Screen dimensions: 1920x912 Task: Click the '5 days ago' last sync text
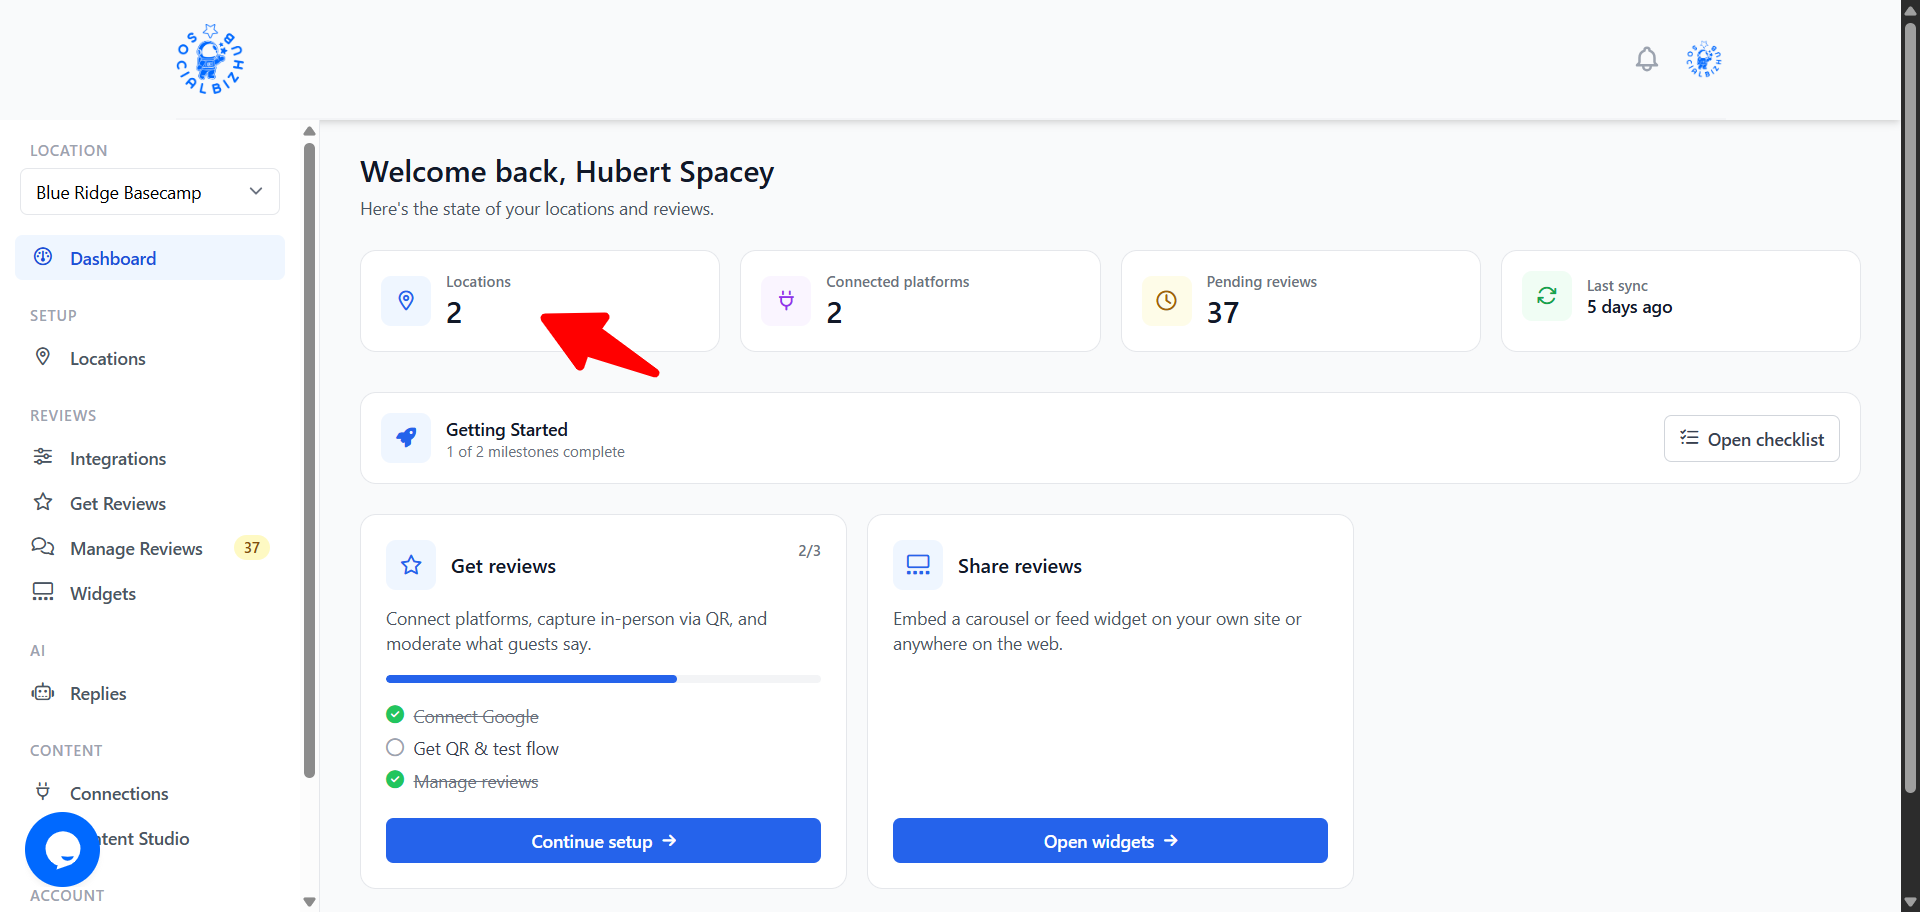[x=1629, y=307]
